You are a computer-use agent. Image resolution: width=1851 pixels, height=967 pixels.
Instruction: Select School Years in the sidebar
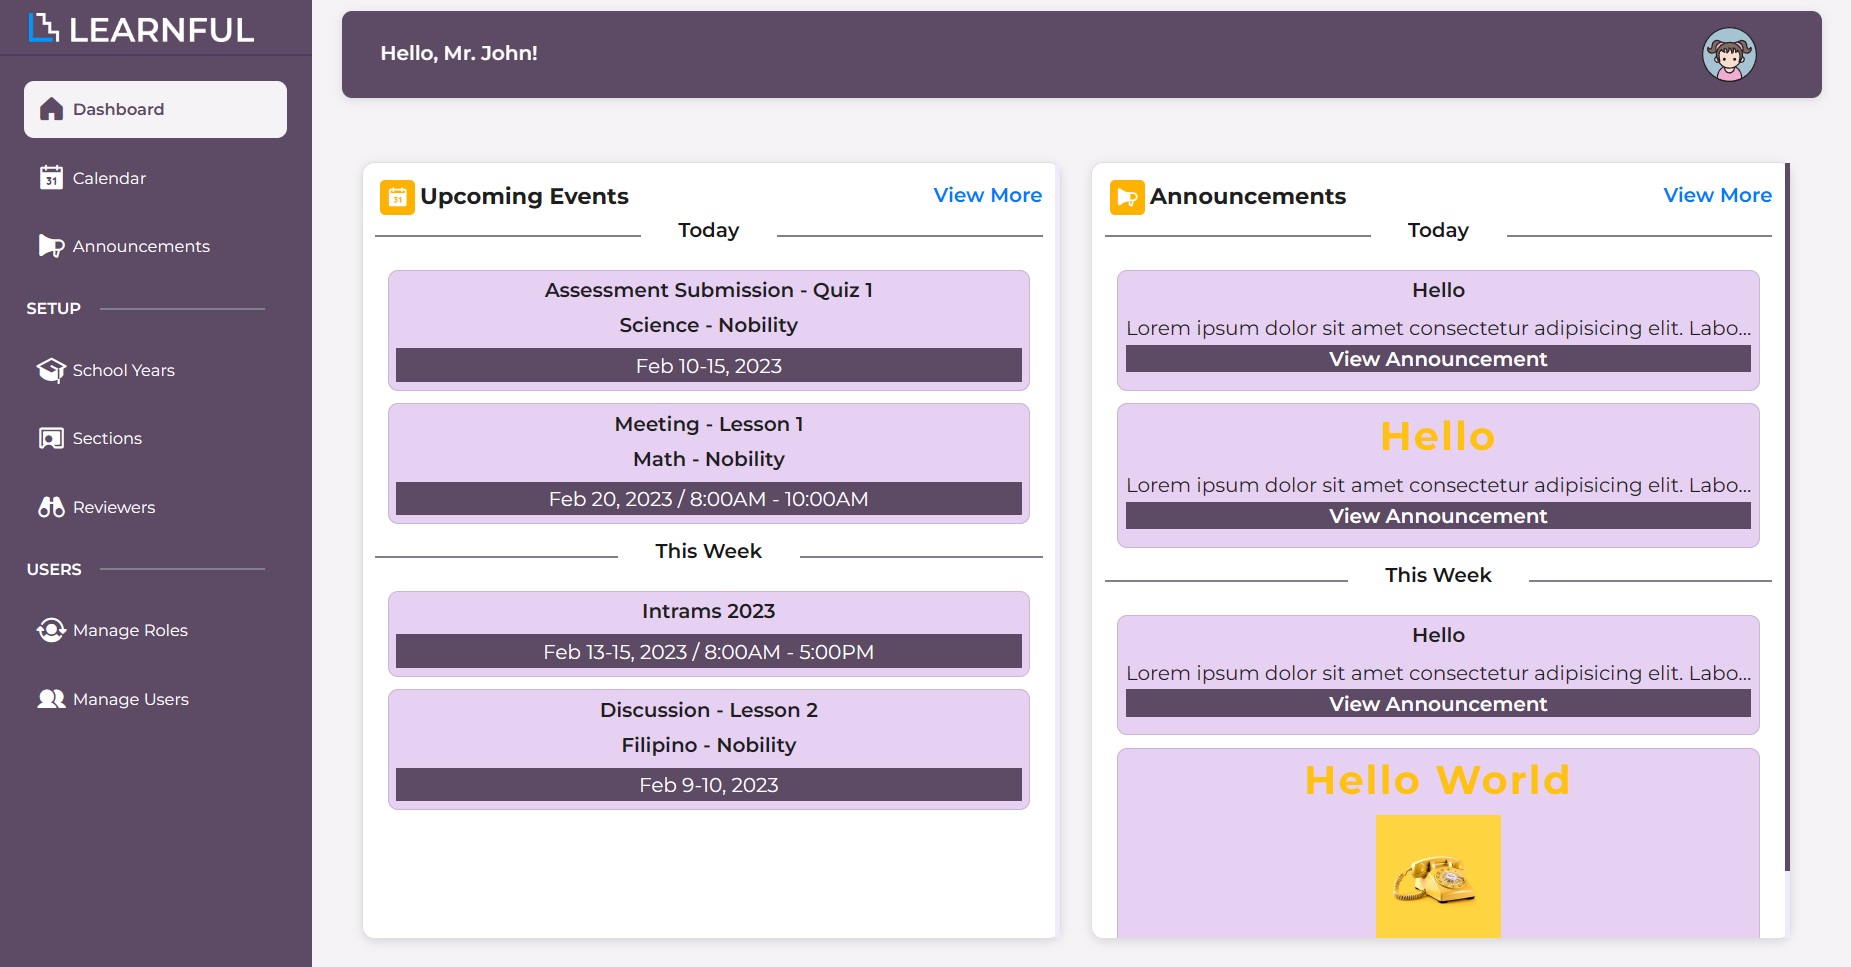click(155, 370)
